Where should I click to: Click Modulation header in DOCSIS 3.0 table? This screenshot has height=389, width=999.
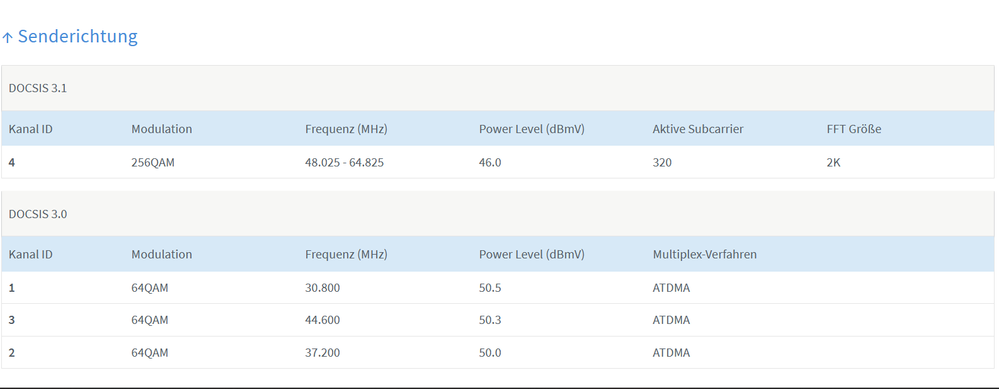pyautogui.click(x=162, y=254)
